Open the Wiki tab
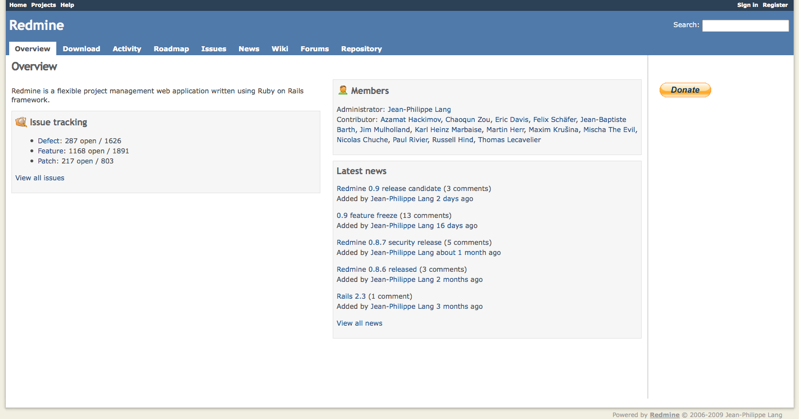The image size is (799, 419). tap(280, 49)
